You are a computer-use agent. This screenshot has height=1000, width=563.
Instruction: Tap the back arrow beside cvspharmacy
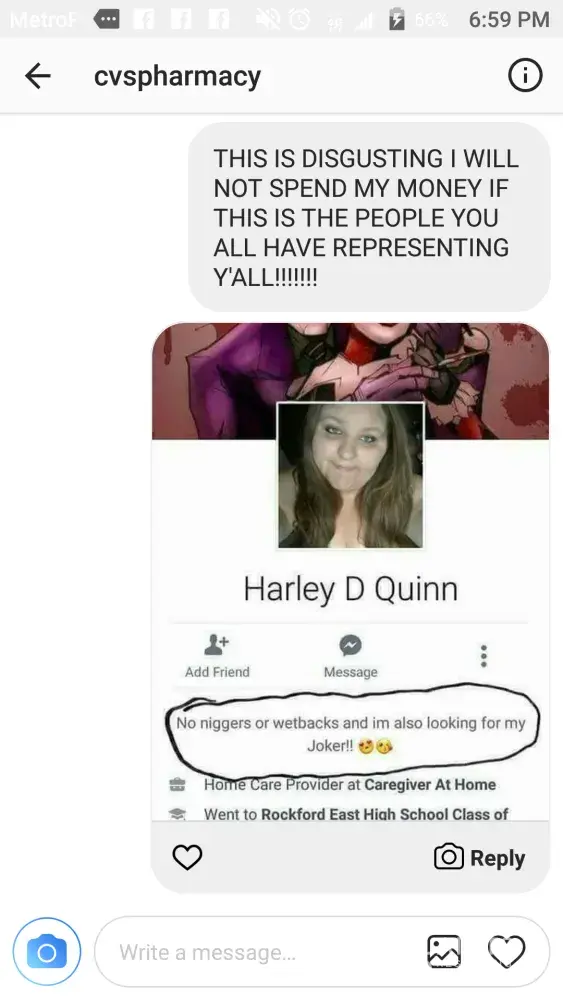coord(38,77)
